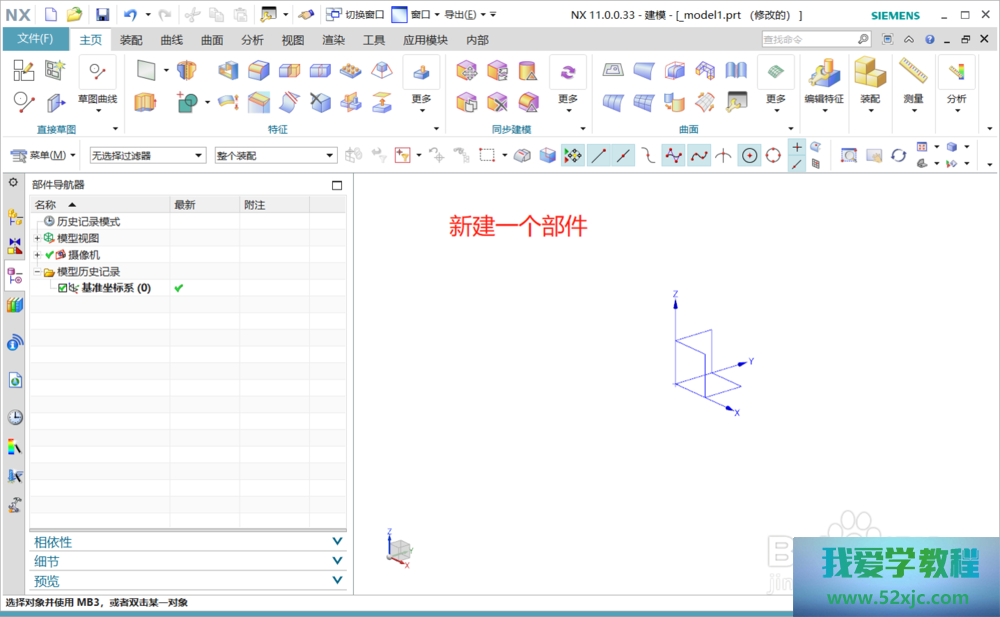This screenshot has height=617, width=1000.
Task: Switch to the 曲线 ribbon tab
Action: pyautogui.click(x=171, y=40)
